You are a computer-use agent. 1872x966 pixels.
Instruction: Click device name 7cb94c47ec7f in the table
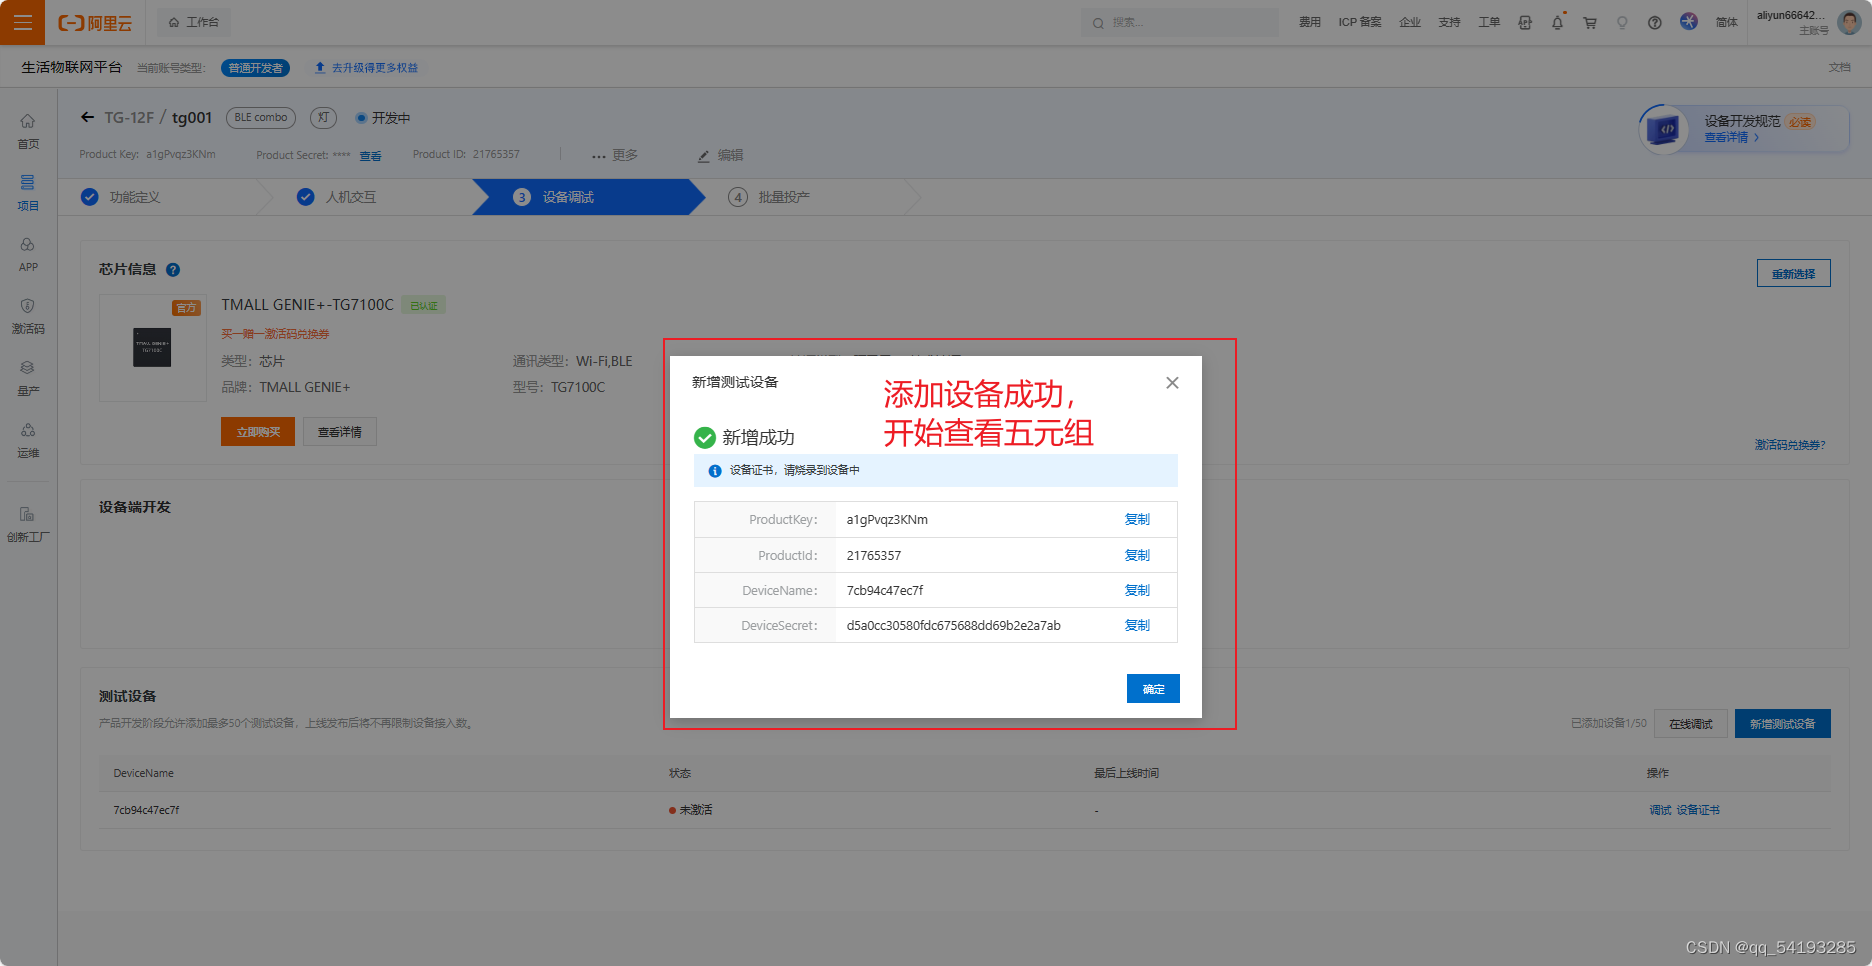pyautogui.click(x=146, y=810)
